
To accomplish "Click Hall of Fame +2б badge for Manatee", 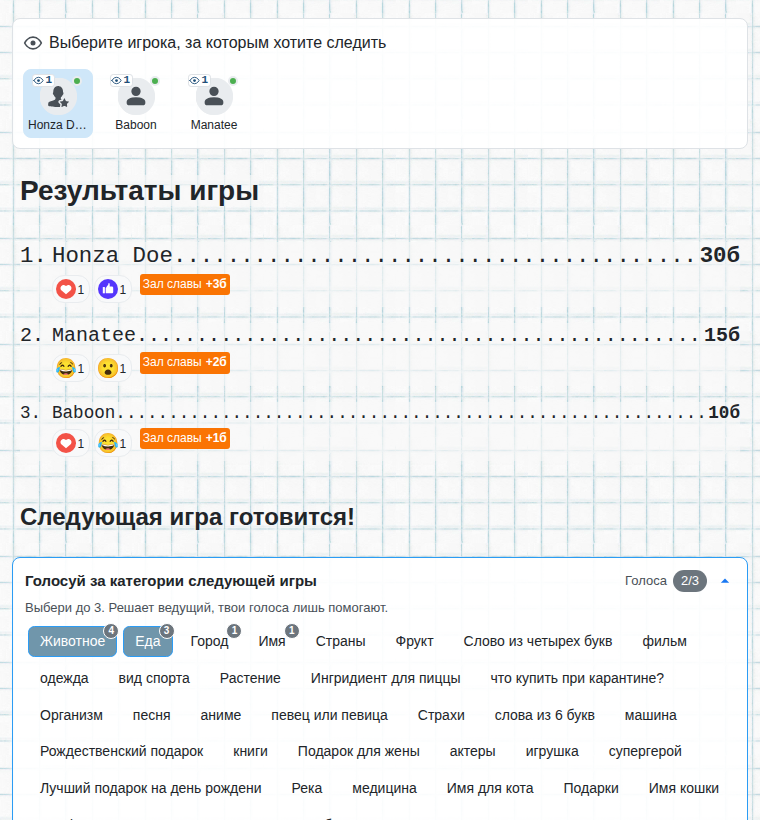I will click(x=185, y=362).
